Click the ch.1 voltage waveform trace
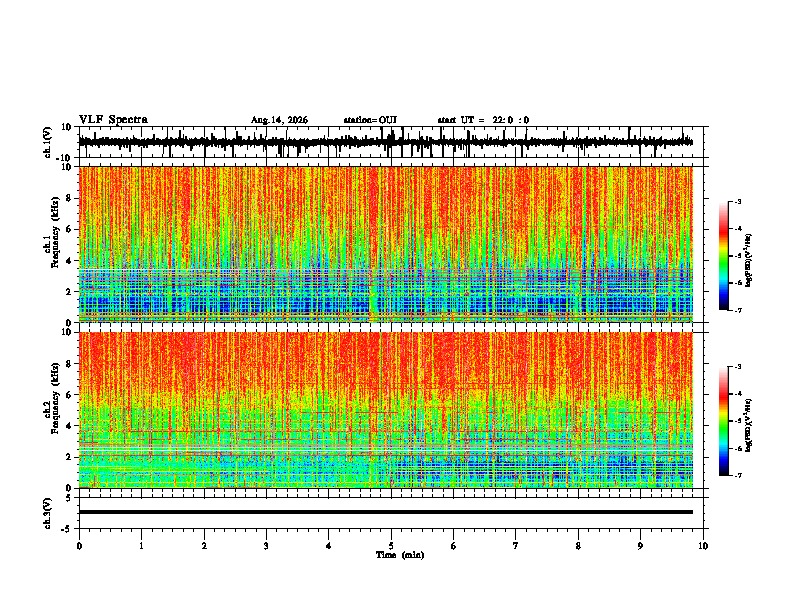Viewport: 792px width, 612px height. 385,142
